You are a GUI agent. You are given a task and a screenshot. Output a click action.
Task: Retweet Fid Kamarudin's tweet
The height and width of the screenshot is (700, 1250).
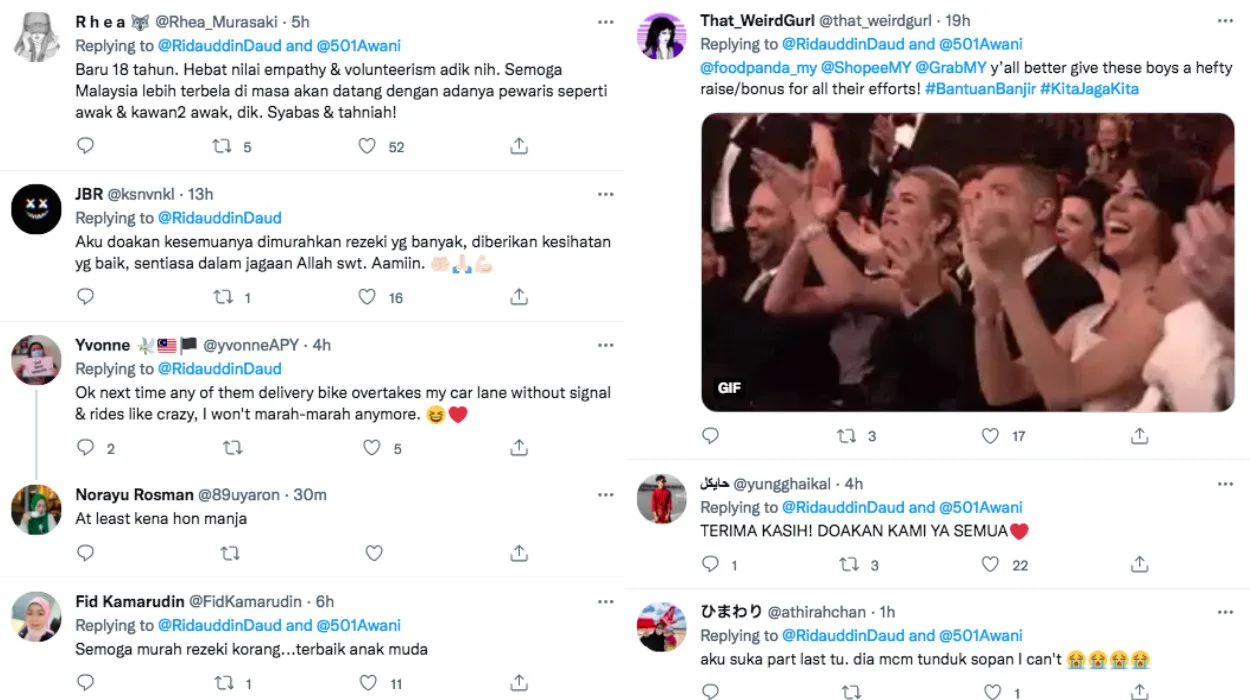pos(222,683)
